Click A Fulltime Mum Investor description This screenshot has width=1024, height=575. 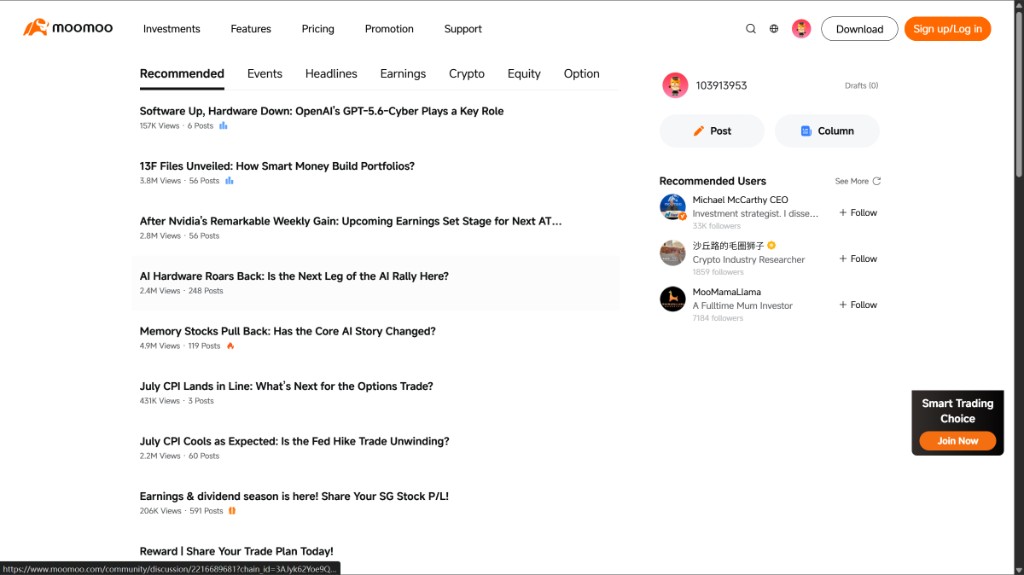point(743,306)
